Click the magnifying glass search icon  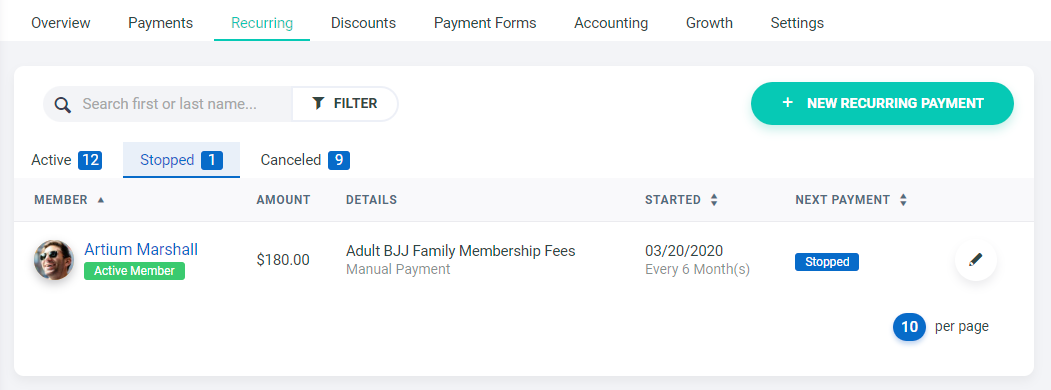pos(63,105)
